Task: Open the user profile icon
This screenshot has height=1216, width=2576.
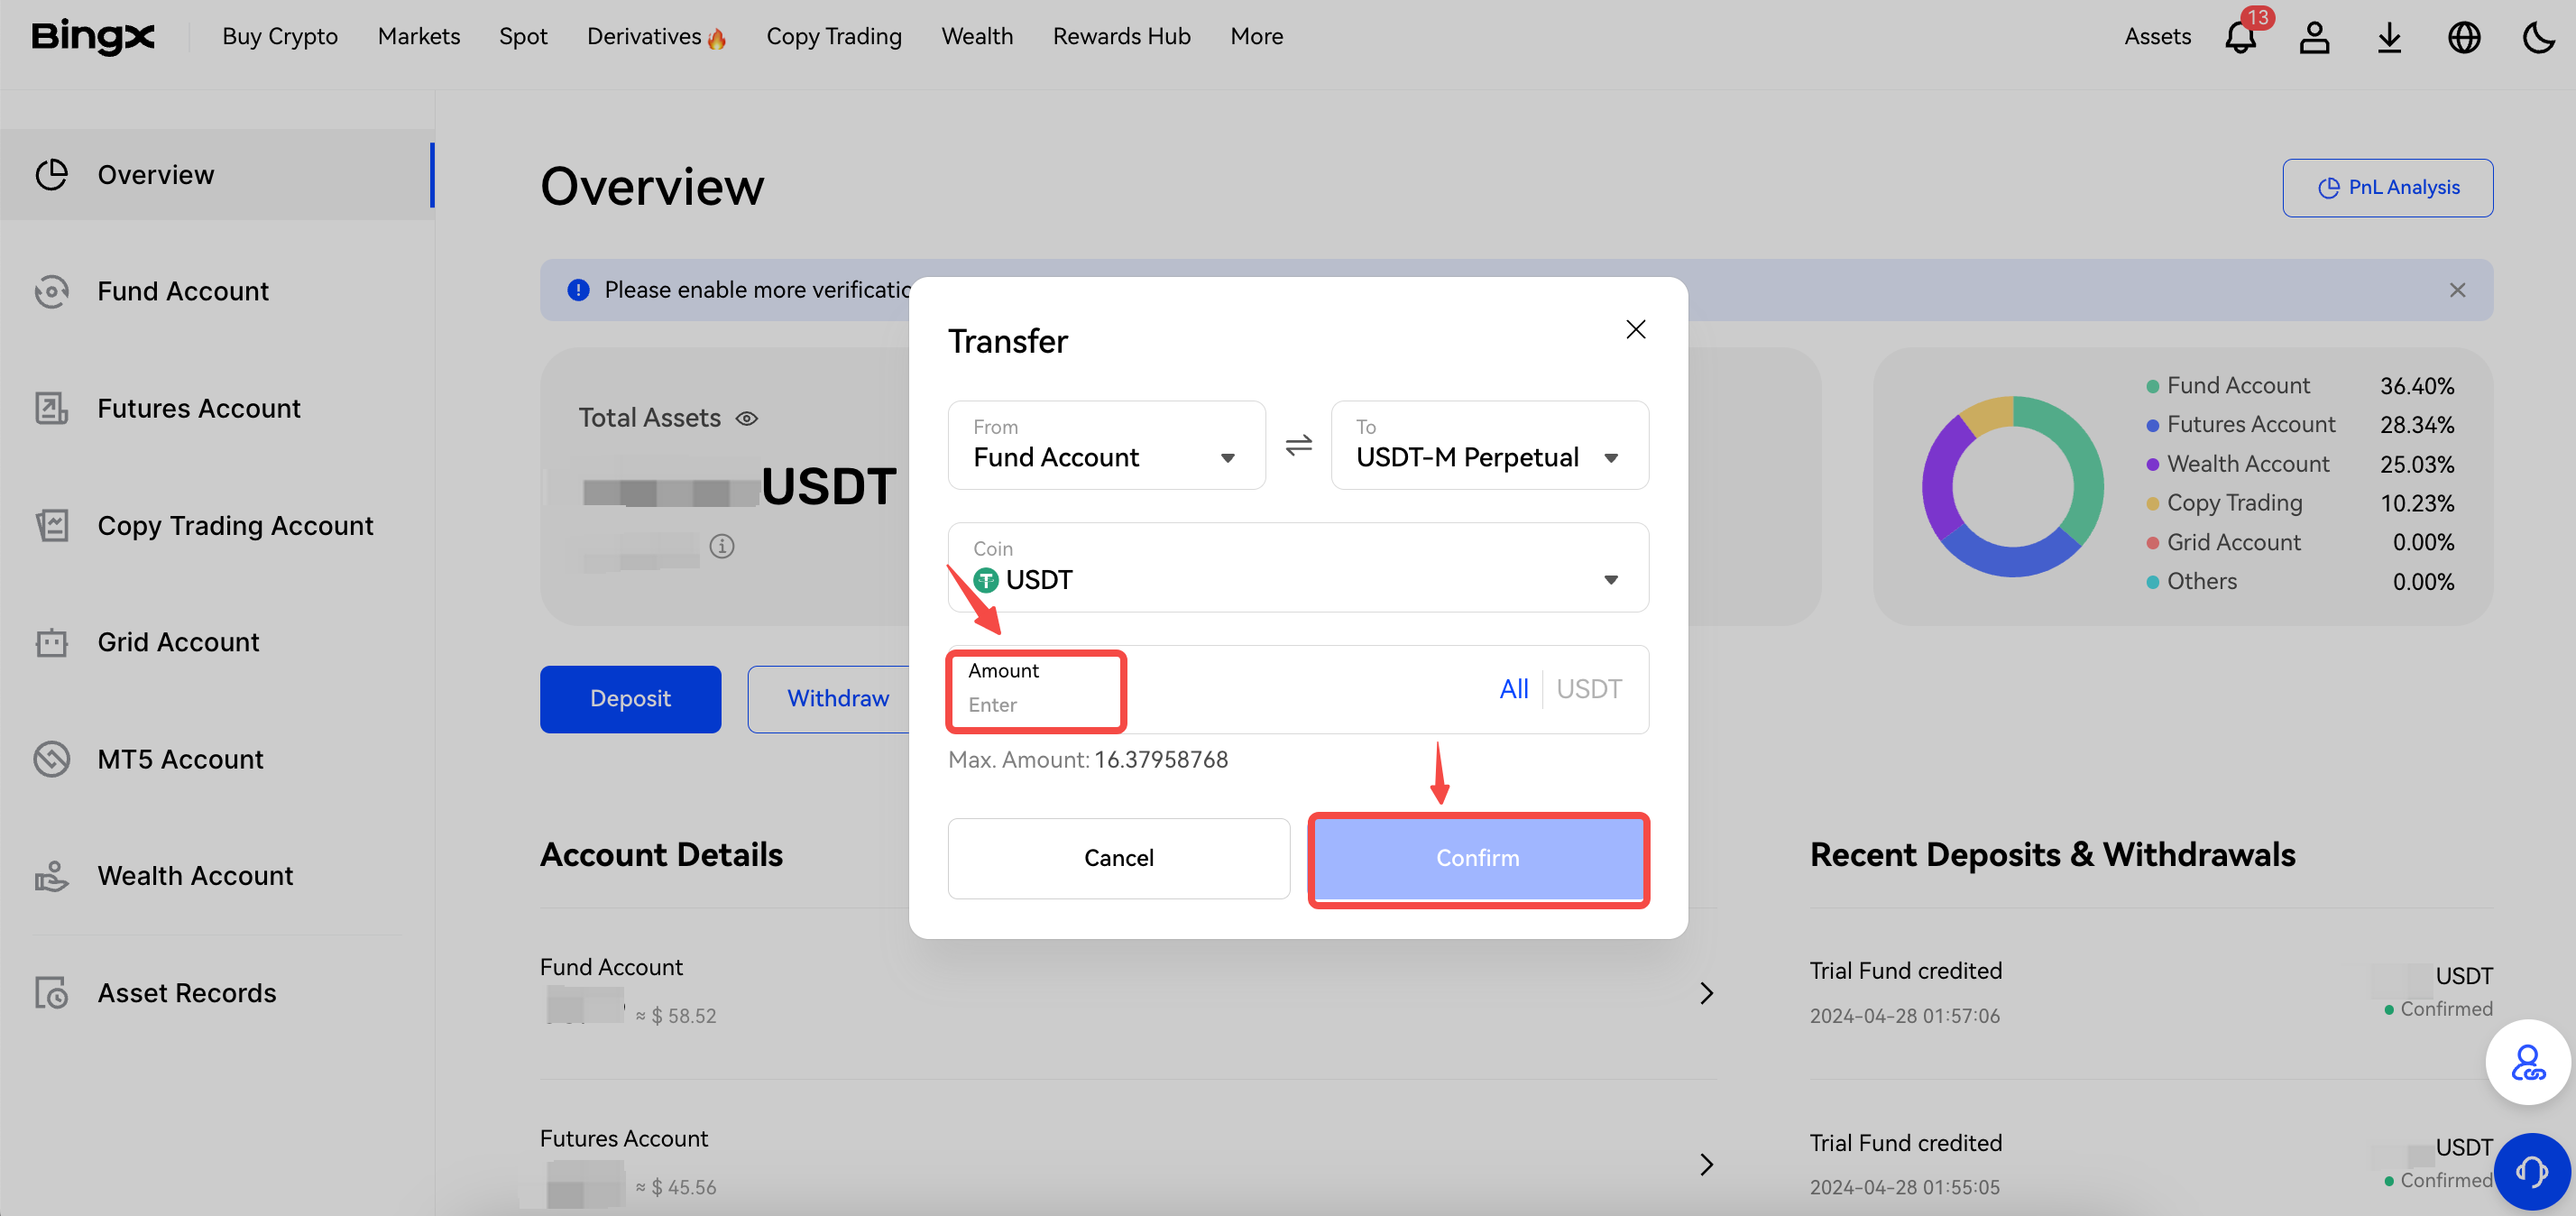Action: tap(2314, 37)
